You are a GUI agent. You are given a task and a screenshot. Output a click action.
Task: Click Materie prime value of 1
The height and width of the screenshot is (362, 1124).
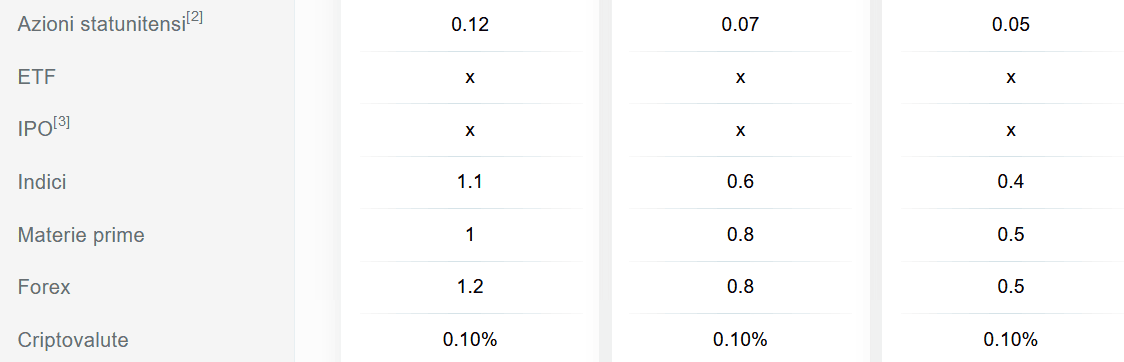(470, 235)
